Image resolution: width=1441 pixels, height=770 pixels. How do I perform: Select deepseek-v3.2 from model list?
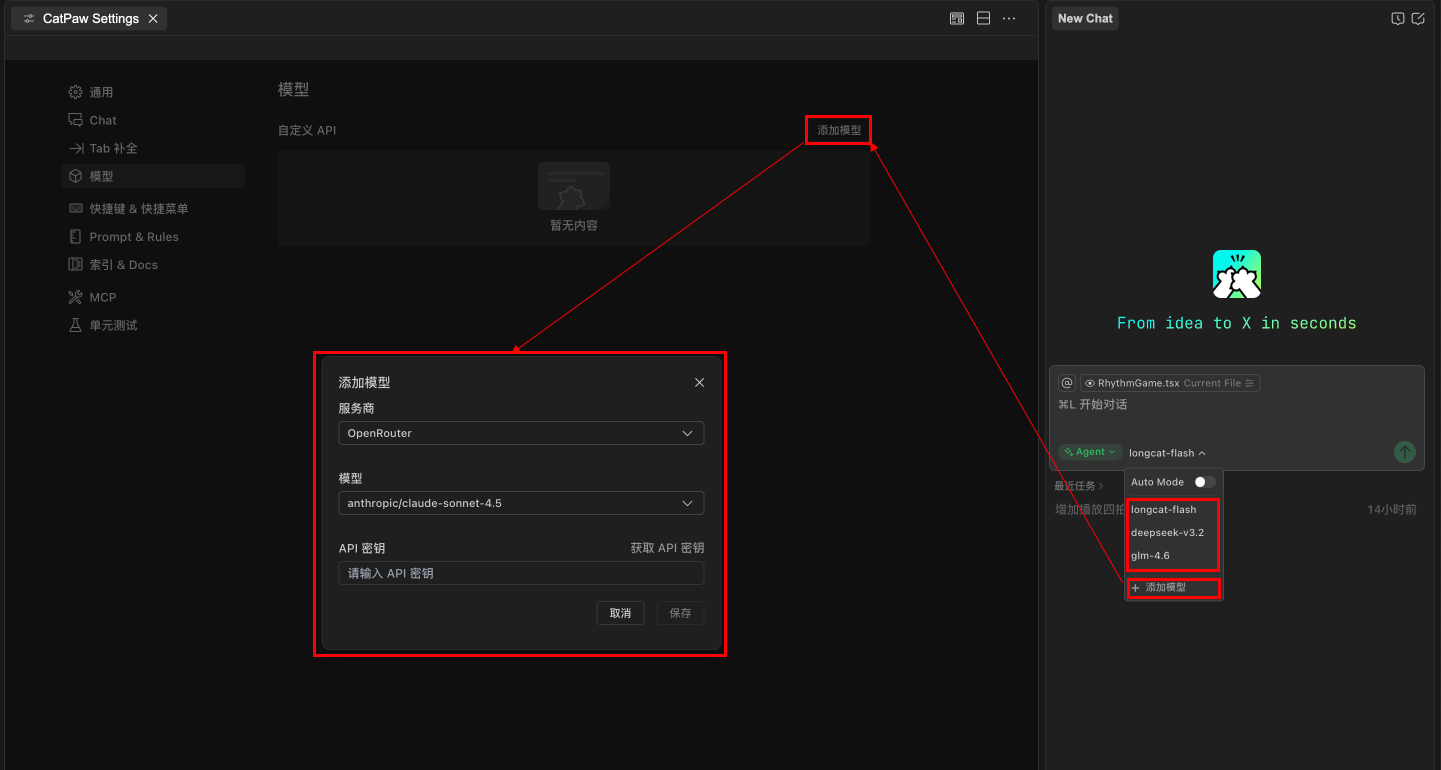tap(1167, 532)
